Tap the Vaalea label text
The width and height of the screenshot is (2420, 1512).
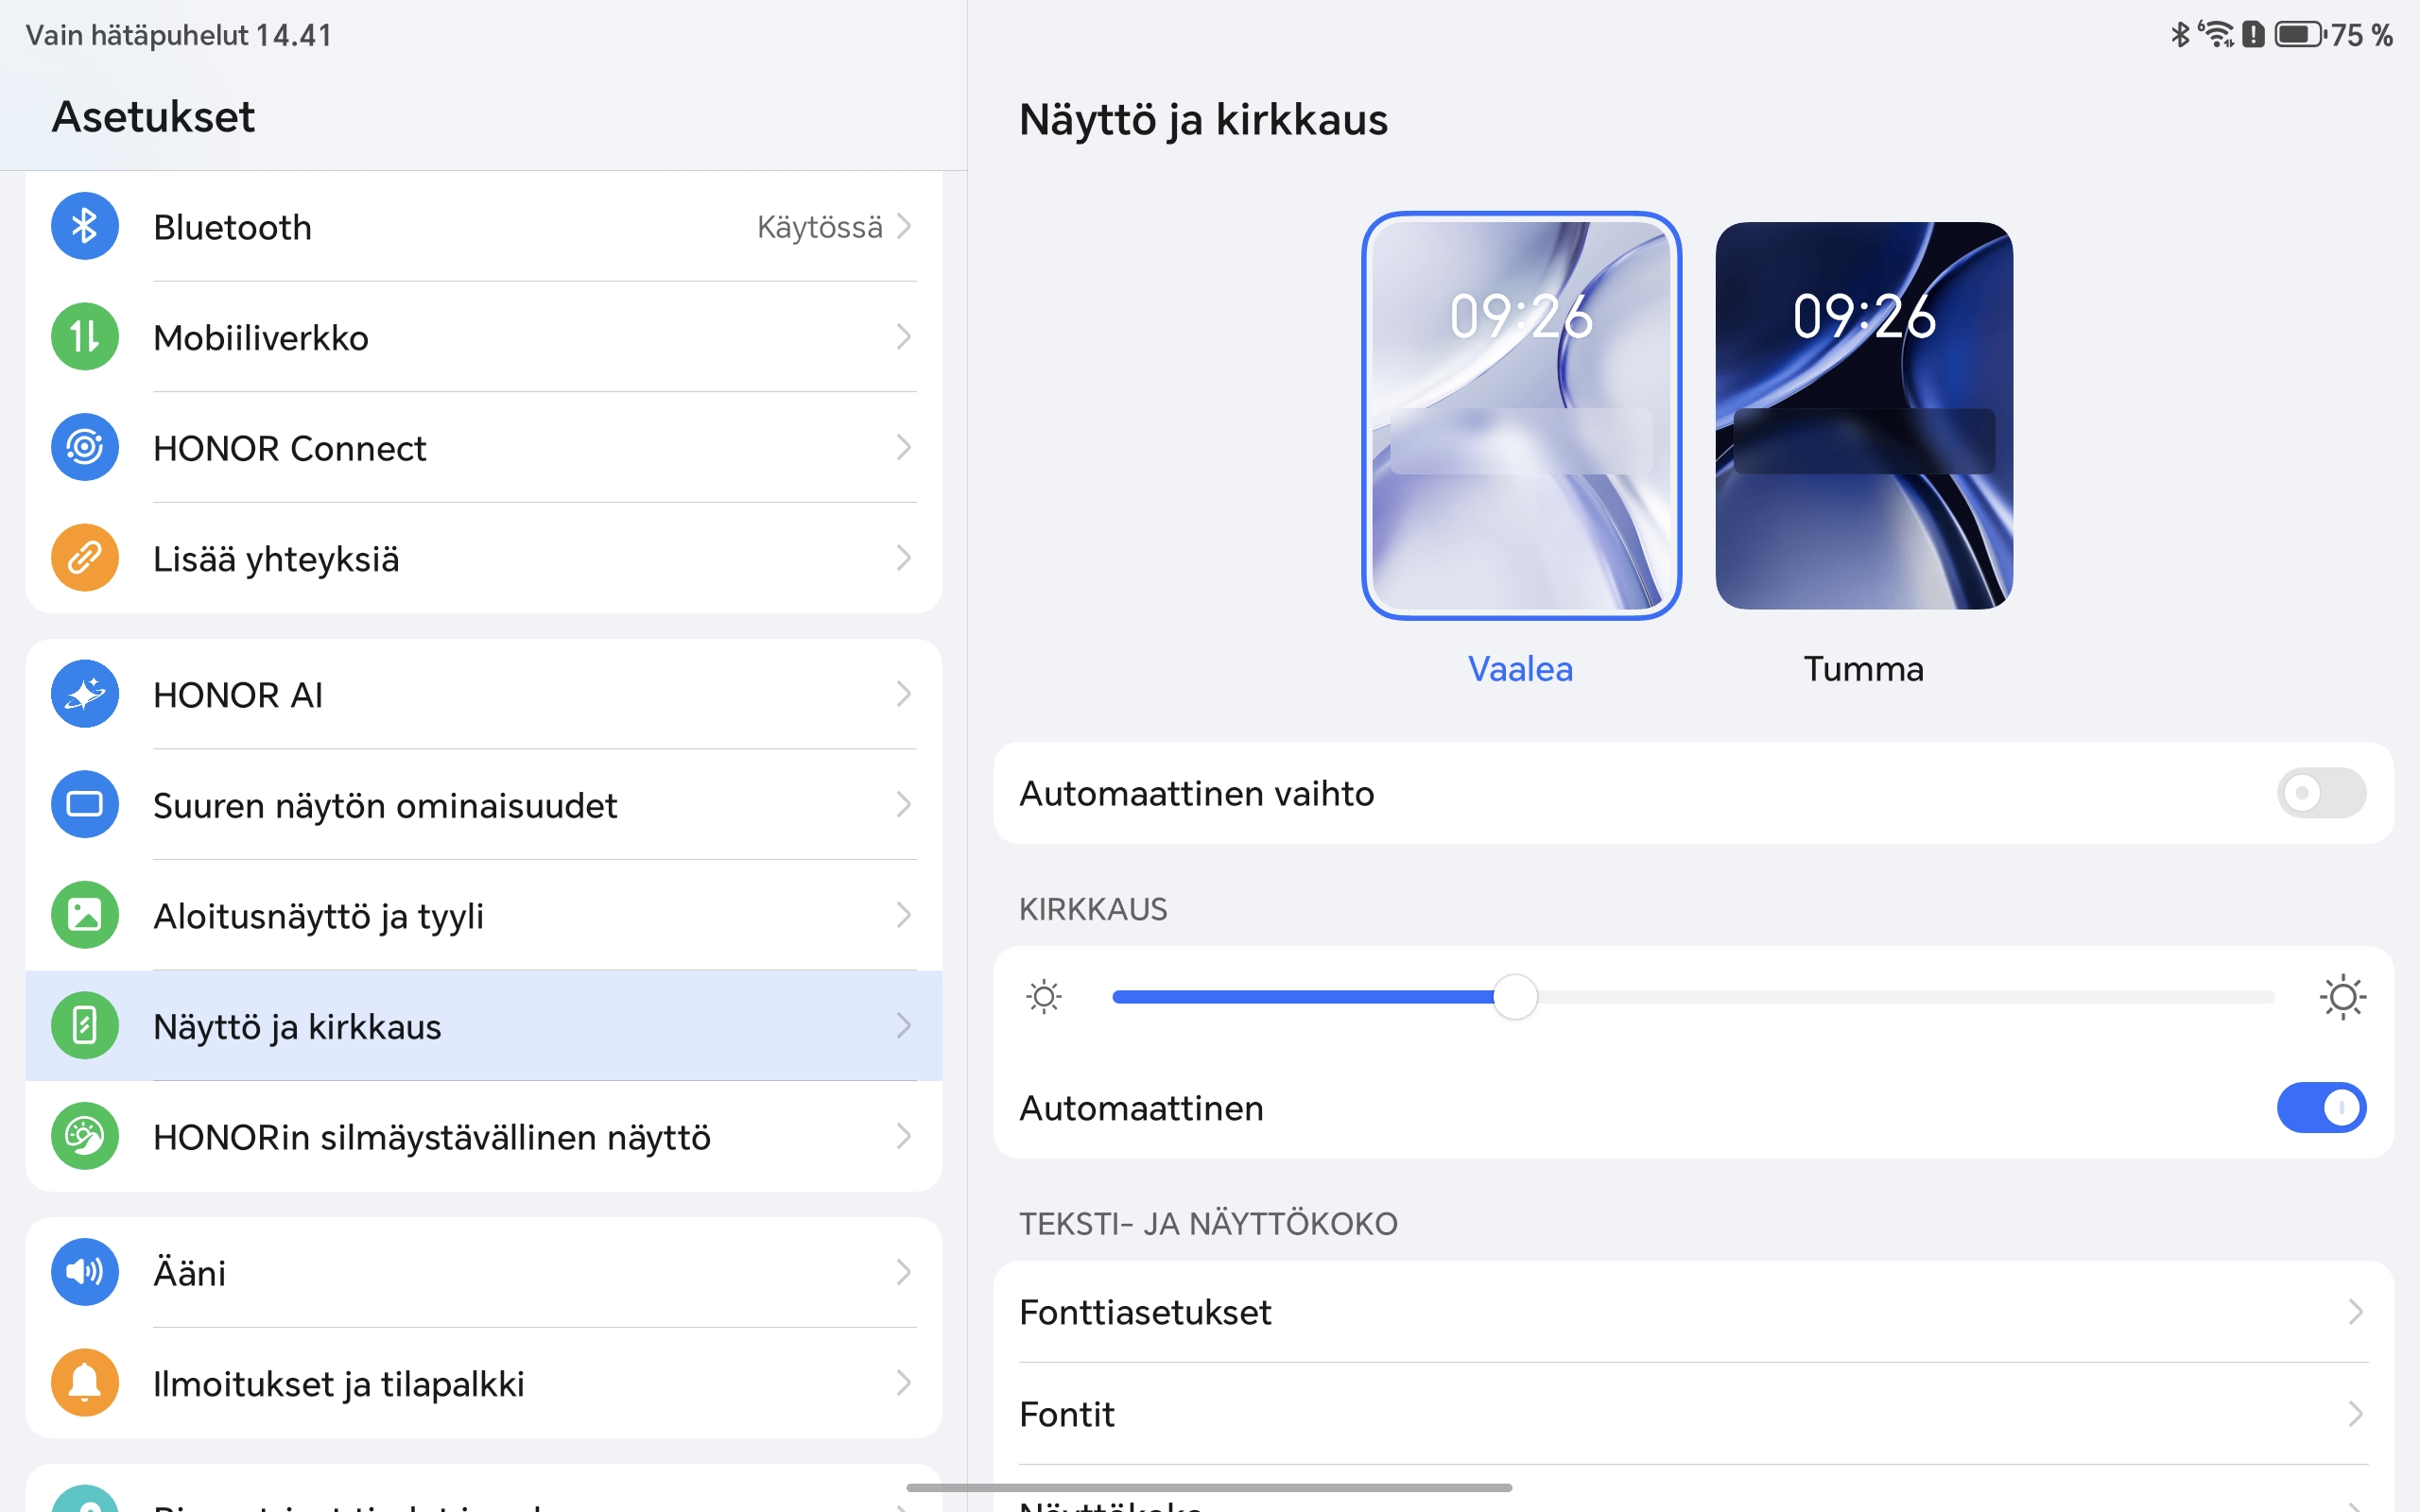pyautogui.click(x=1520, y=669)
